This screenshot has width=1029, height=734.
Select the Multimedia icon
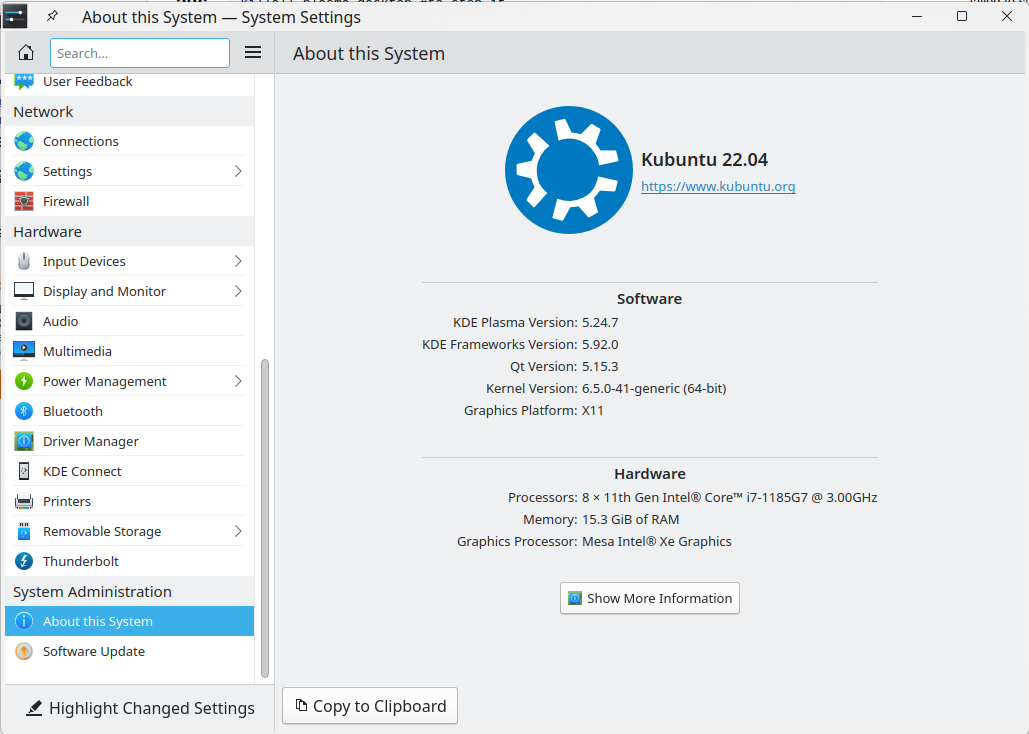point(24,351)
